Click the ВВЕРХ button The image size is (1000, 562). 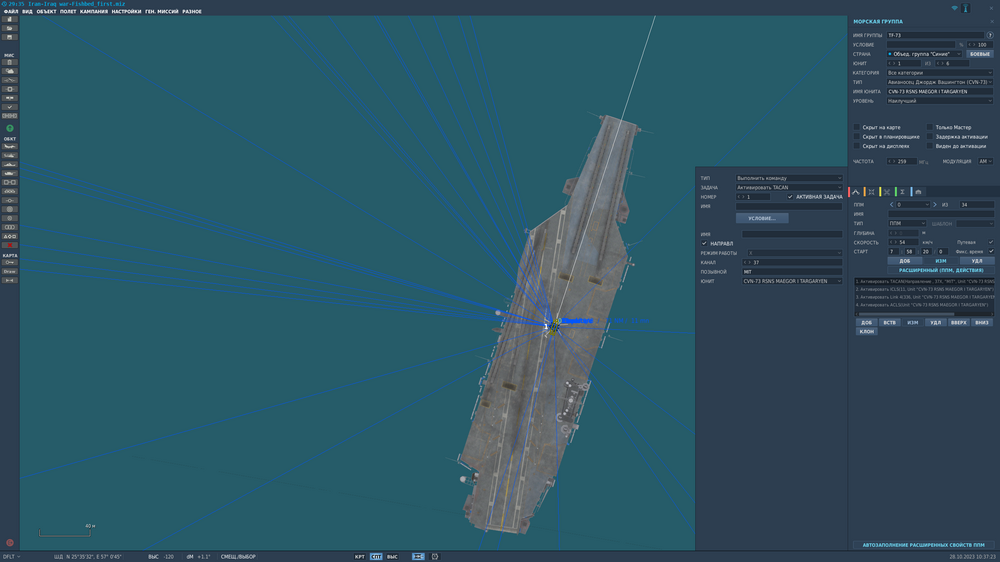click(x=959, y=323)
